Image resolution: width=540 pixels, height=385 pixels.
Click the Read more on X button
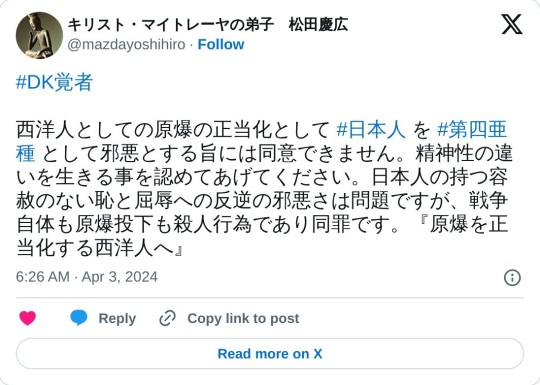coord(270,354)
